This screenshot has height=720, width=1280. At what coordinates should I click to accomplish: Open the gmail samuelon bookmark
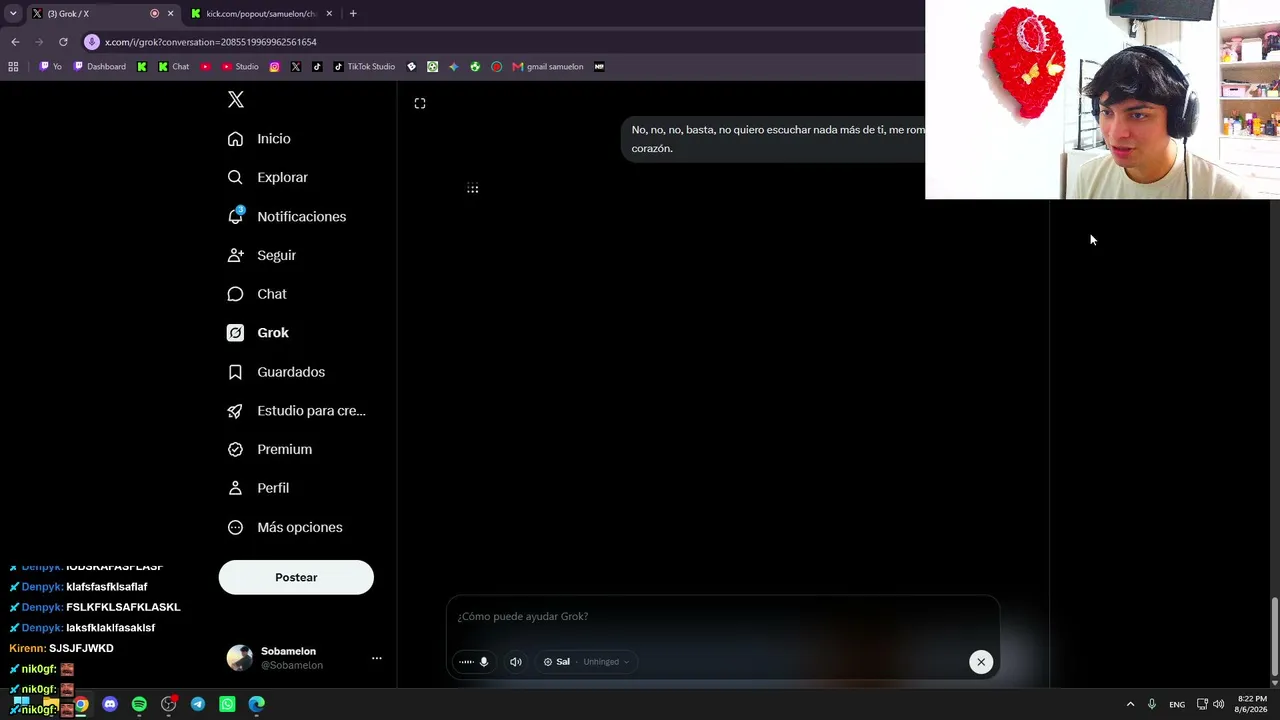548,67
